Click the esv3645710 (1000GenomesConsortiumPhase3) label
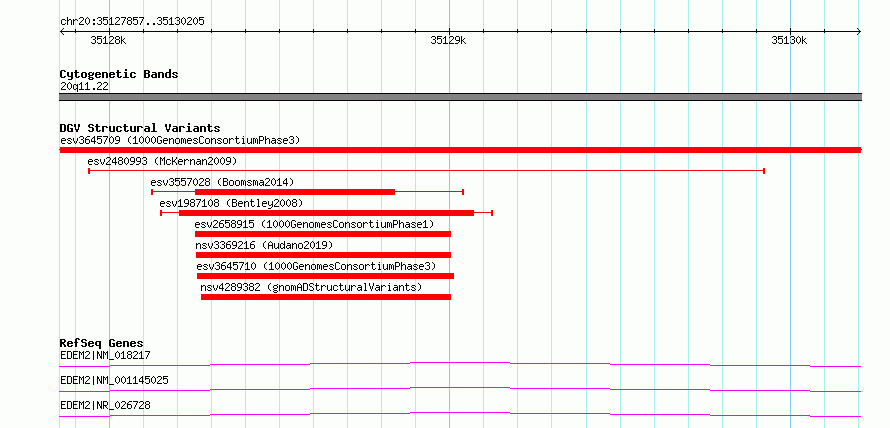Image resolution: width=890 pixels, height=428 pixels. 317,266
